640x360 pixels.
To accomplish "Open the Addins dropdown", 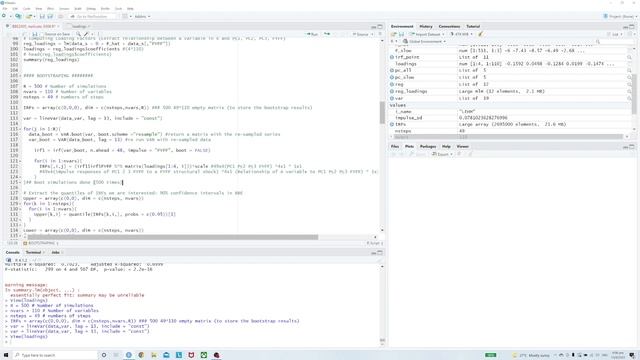I will pyautogui.click(x=142, y=16).
